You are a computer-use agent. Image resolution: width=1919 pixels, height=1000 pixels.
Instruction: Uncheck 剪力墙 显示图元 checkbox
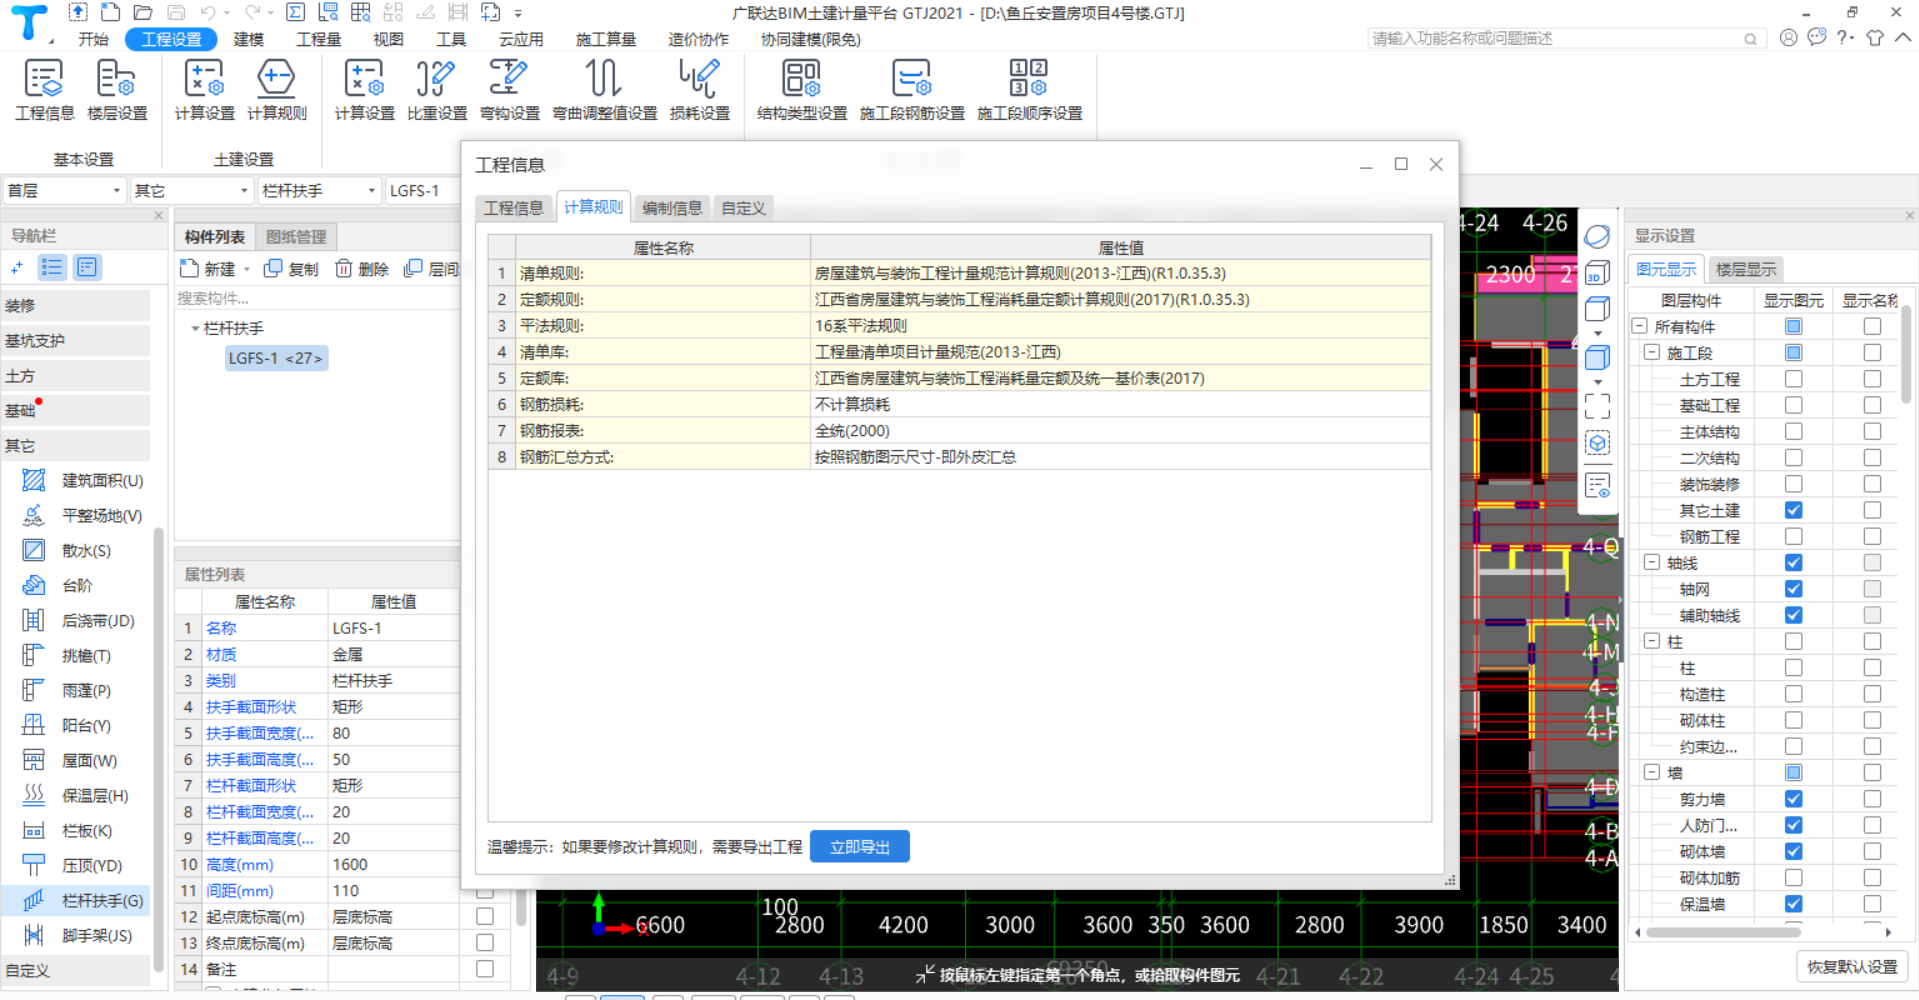coord(1794,799)
